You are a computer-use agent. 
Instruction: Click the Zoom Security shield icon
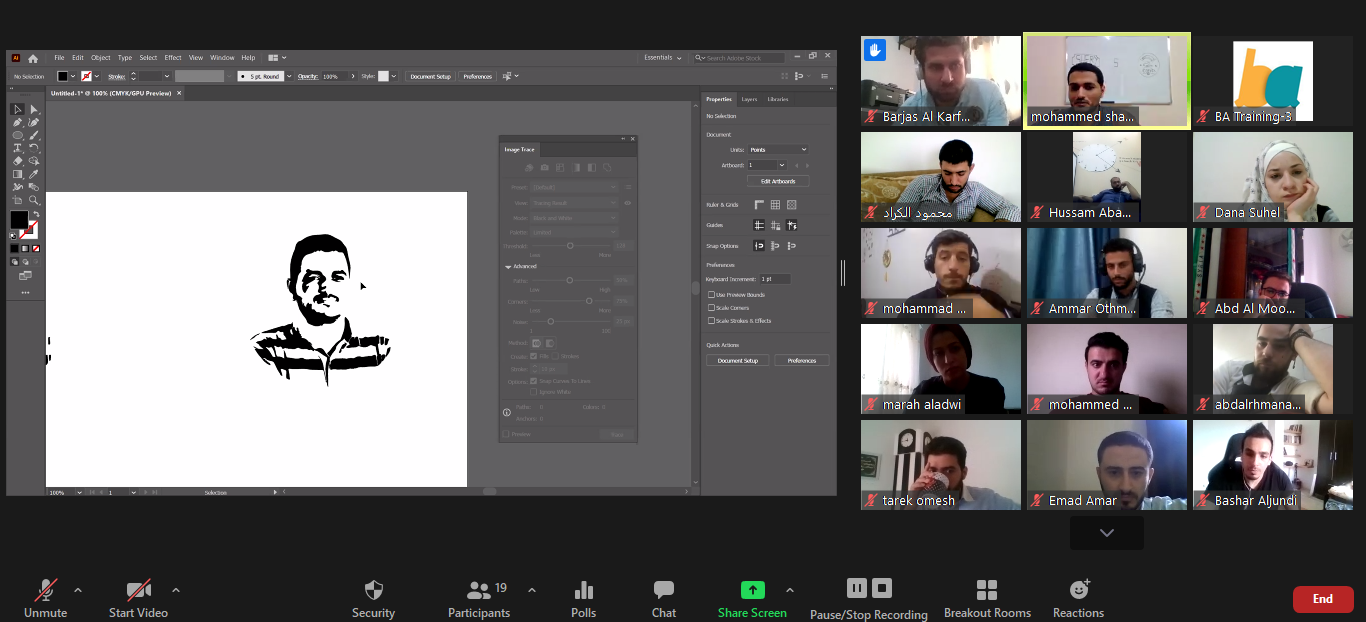pyautogui.click(x=373, y=590)
